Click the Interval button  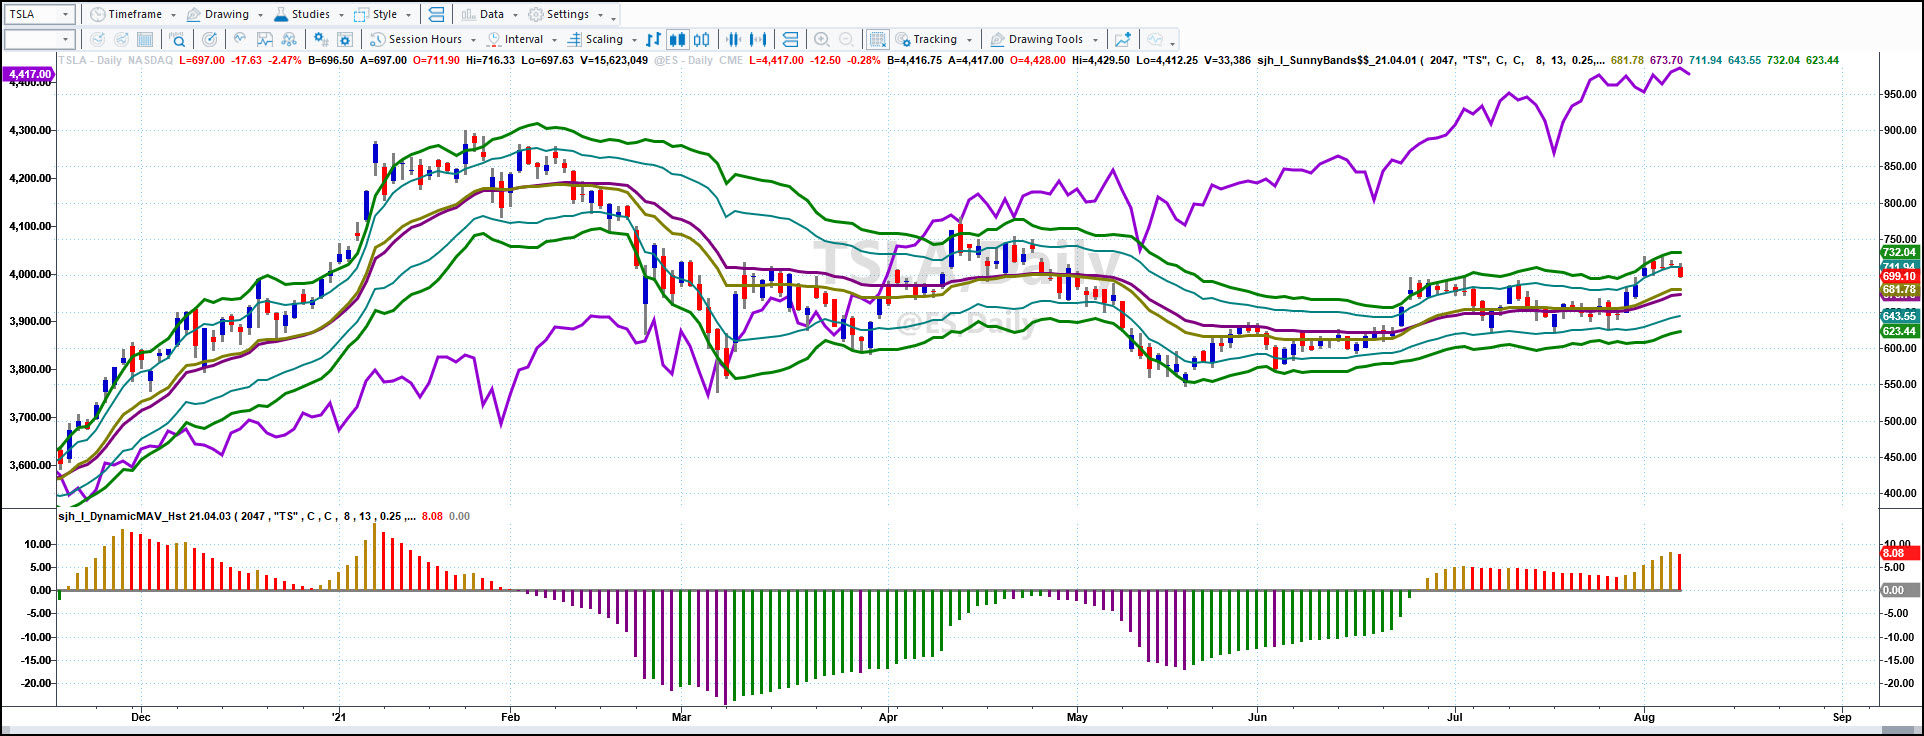click(515, 39)
